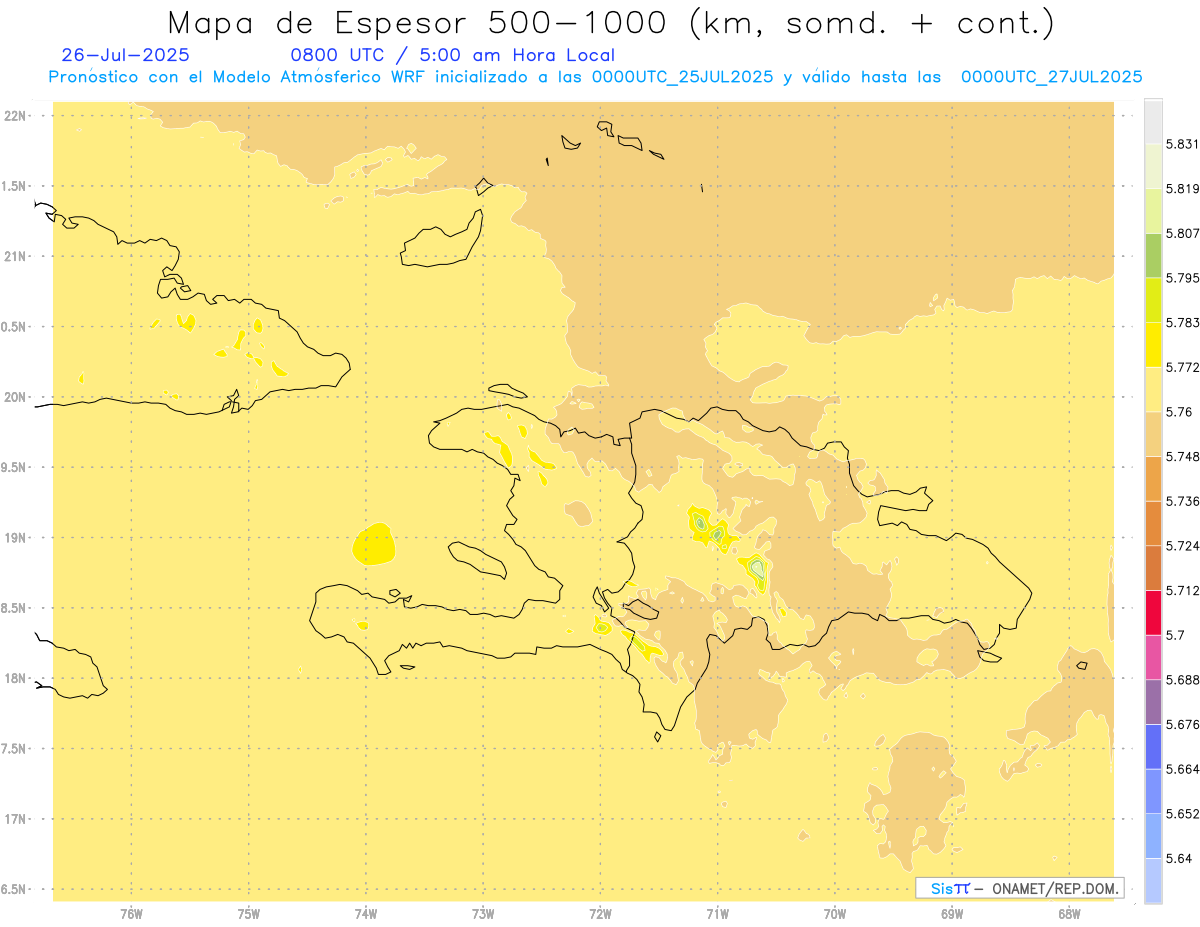
Task: Click the date text '26-Jul-2025'
Action: point(125,55)
